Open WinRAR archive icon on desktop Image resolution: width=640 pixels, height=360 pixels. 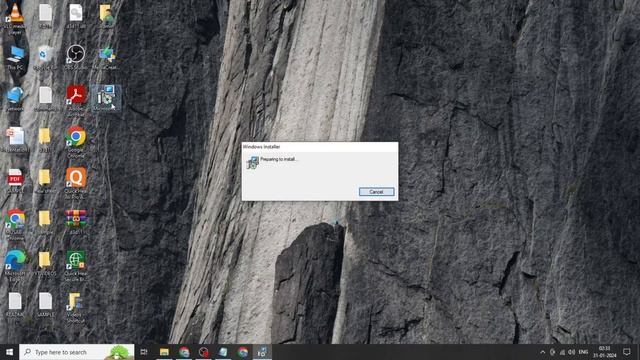(76, 222)
